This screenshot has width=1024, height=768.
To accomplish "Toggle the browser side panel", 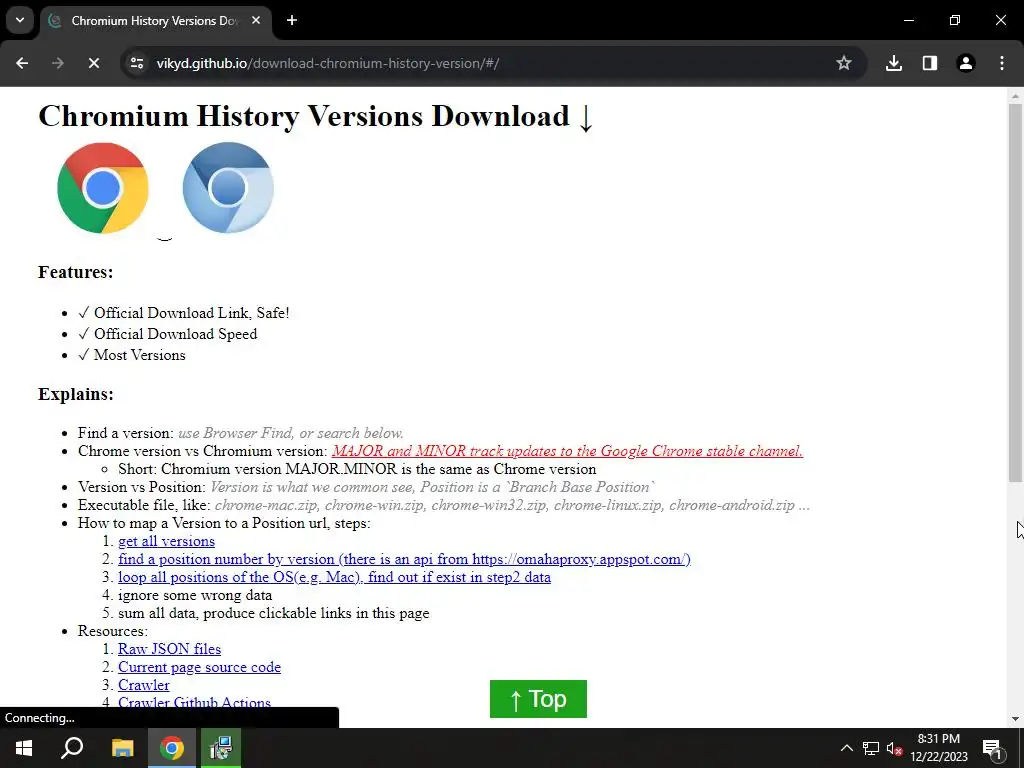I will (x=930, y=63).
